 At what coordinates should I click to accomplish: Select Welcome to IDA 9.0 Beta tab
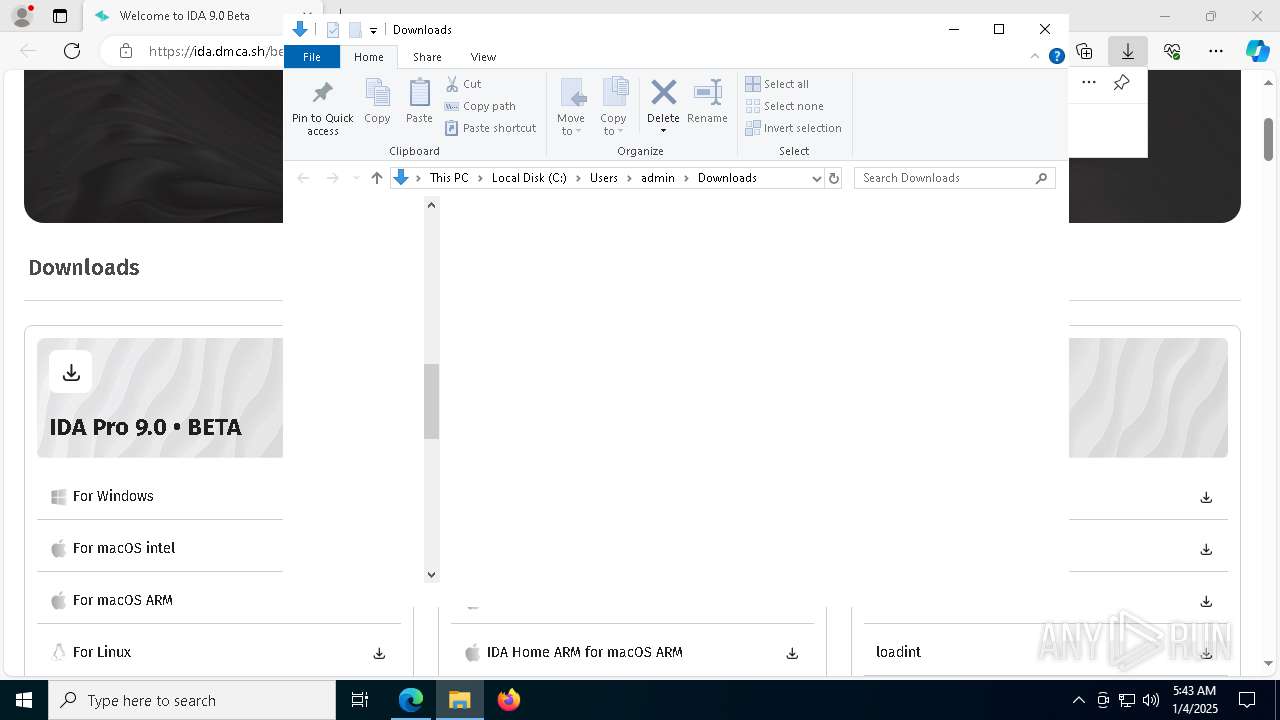185,16
